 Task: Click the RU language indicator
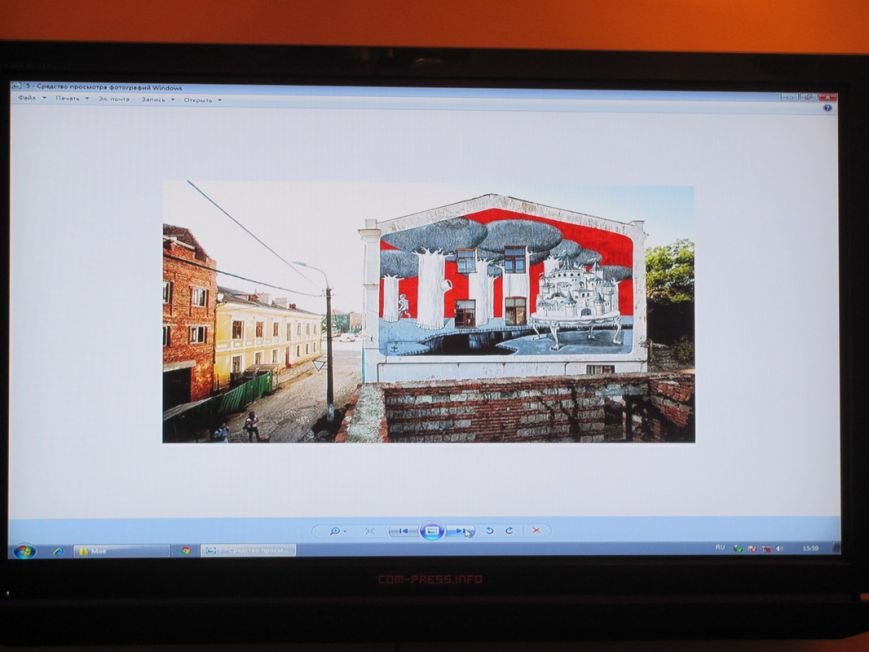[720, 548]
